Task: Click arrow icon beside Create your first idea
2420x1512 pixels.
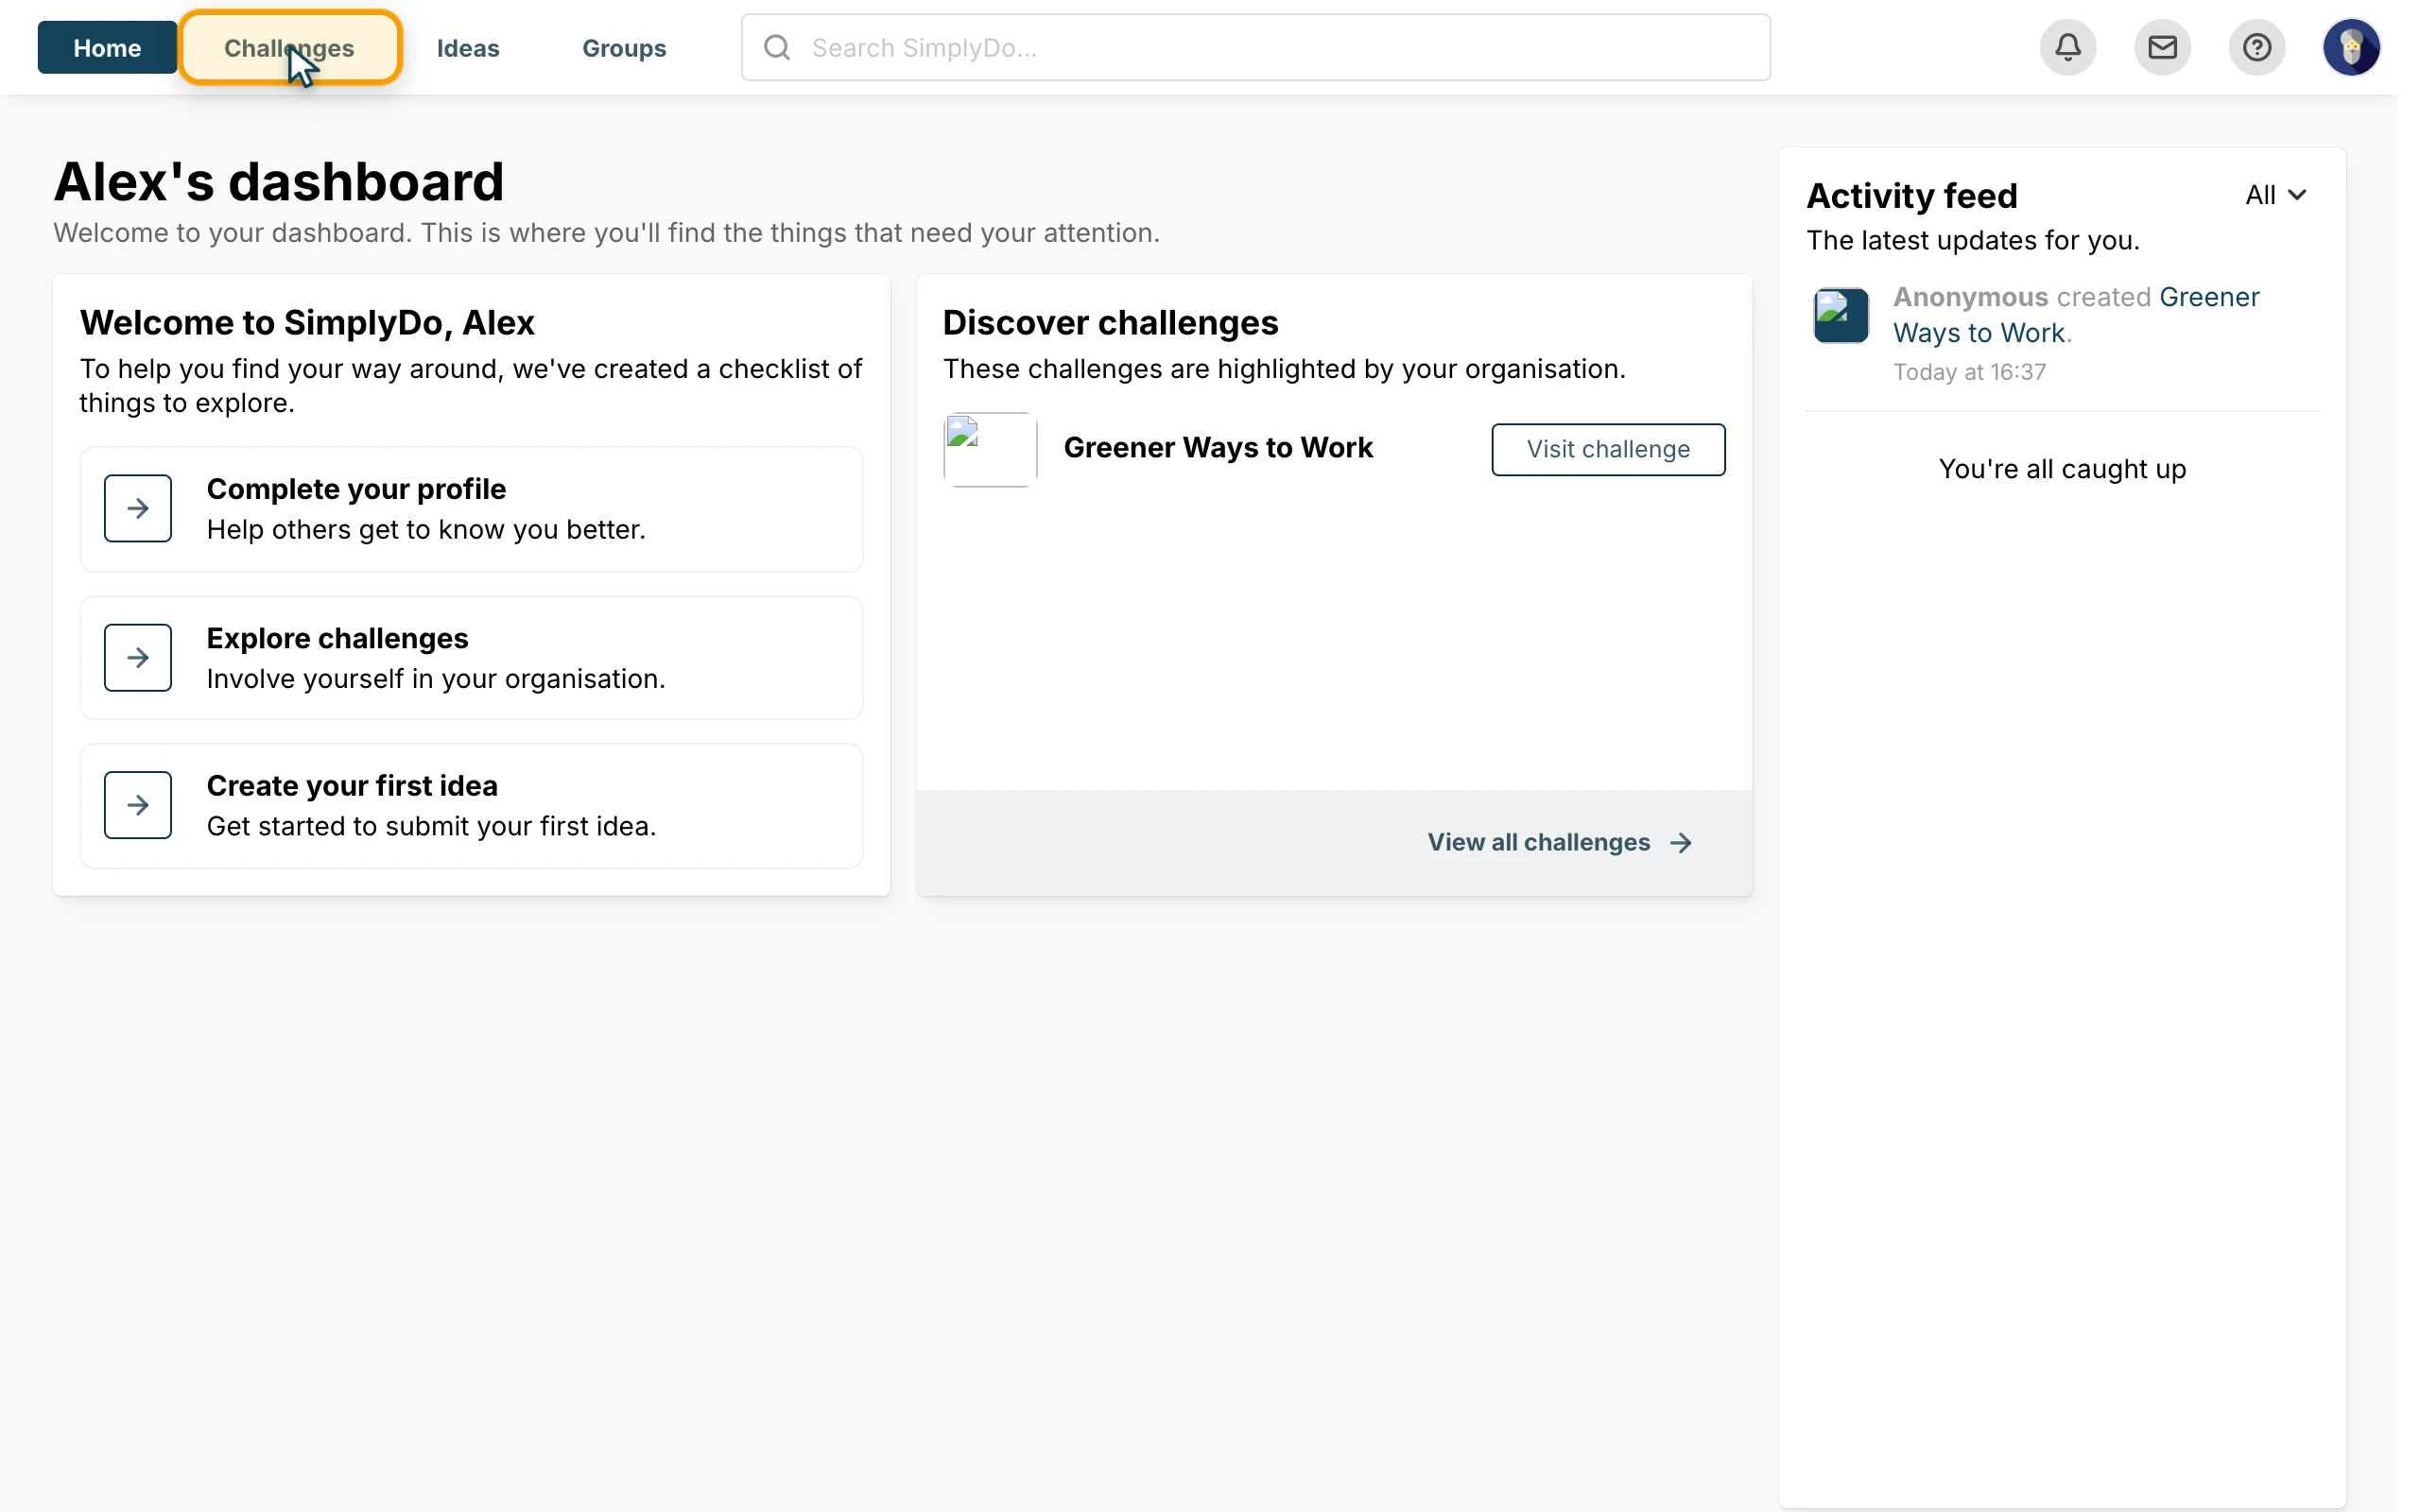Action: point(138,805)
